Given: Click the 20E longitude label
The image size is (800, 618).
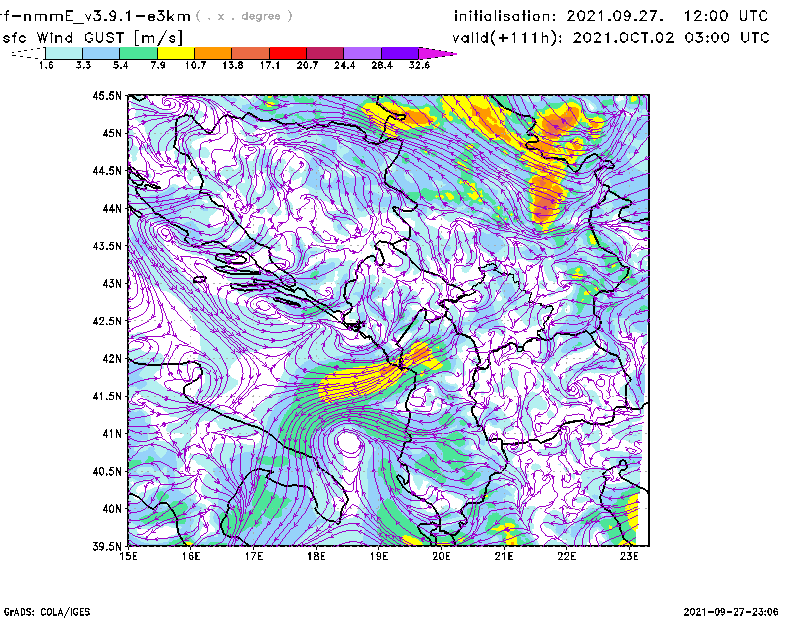Looking at the screenshot, I should (441, 556).
